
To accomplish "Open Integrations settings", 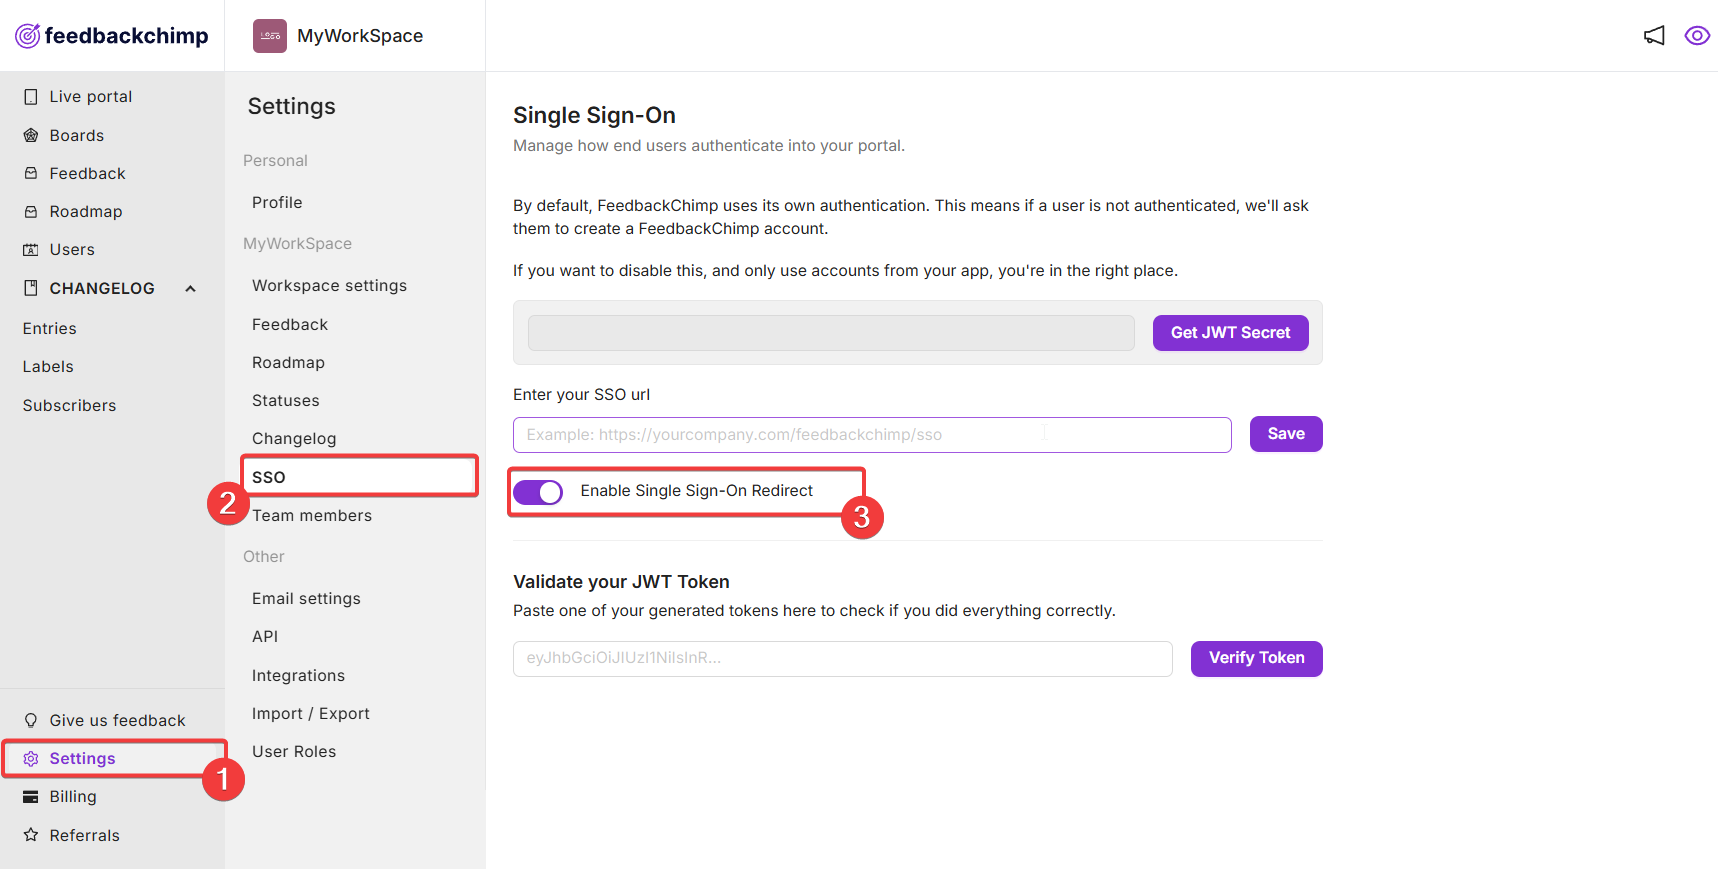I will click(x=298, y=676).
